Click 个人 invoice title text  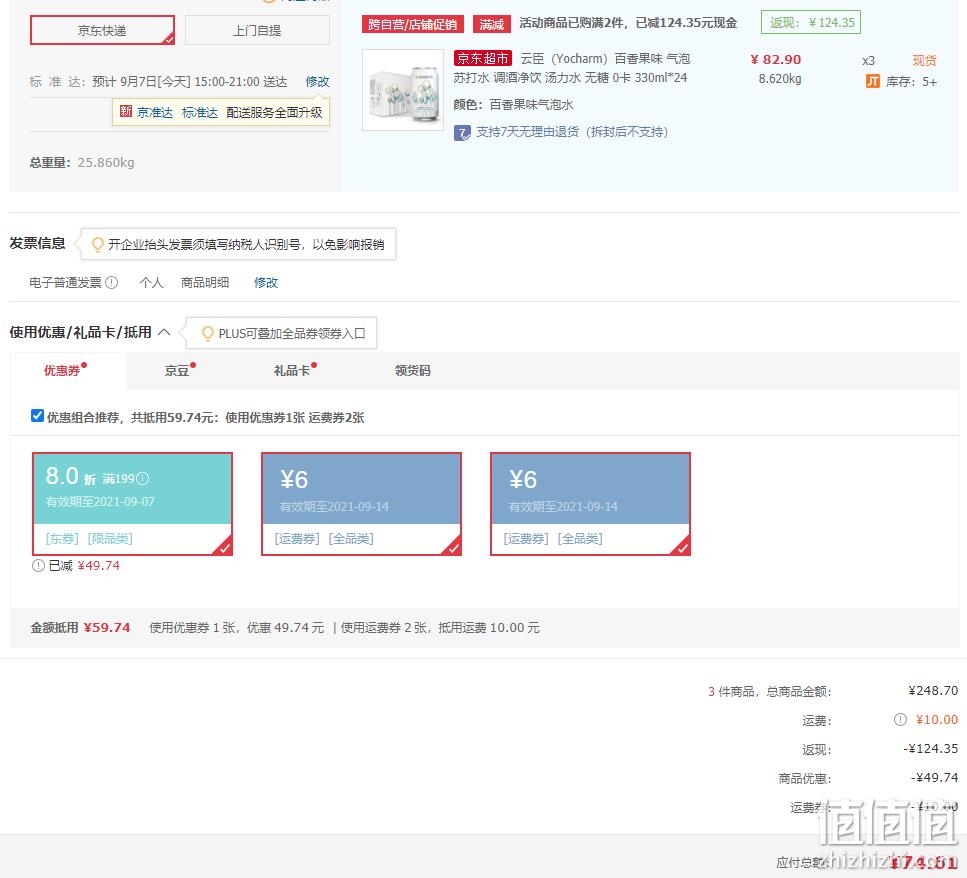coord(151,282)
